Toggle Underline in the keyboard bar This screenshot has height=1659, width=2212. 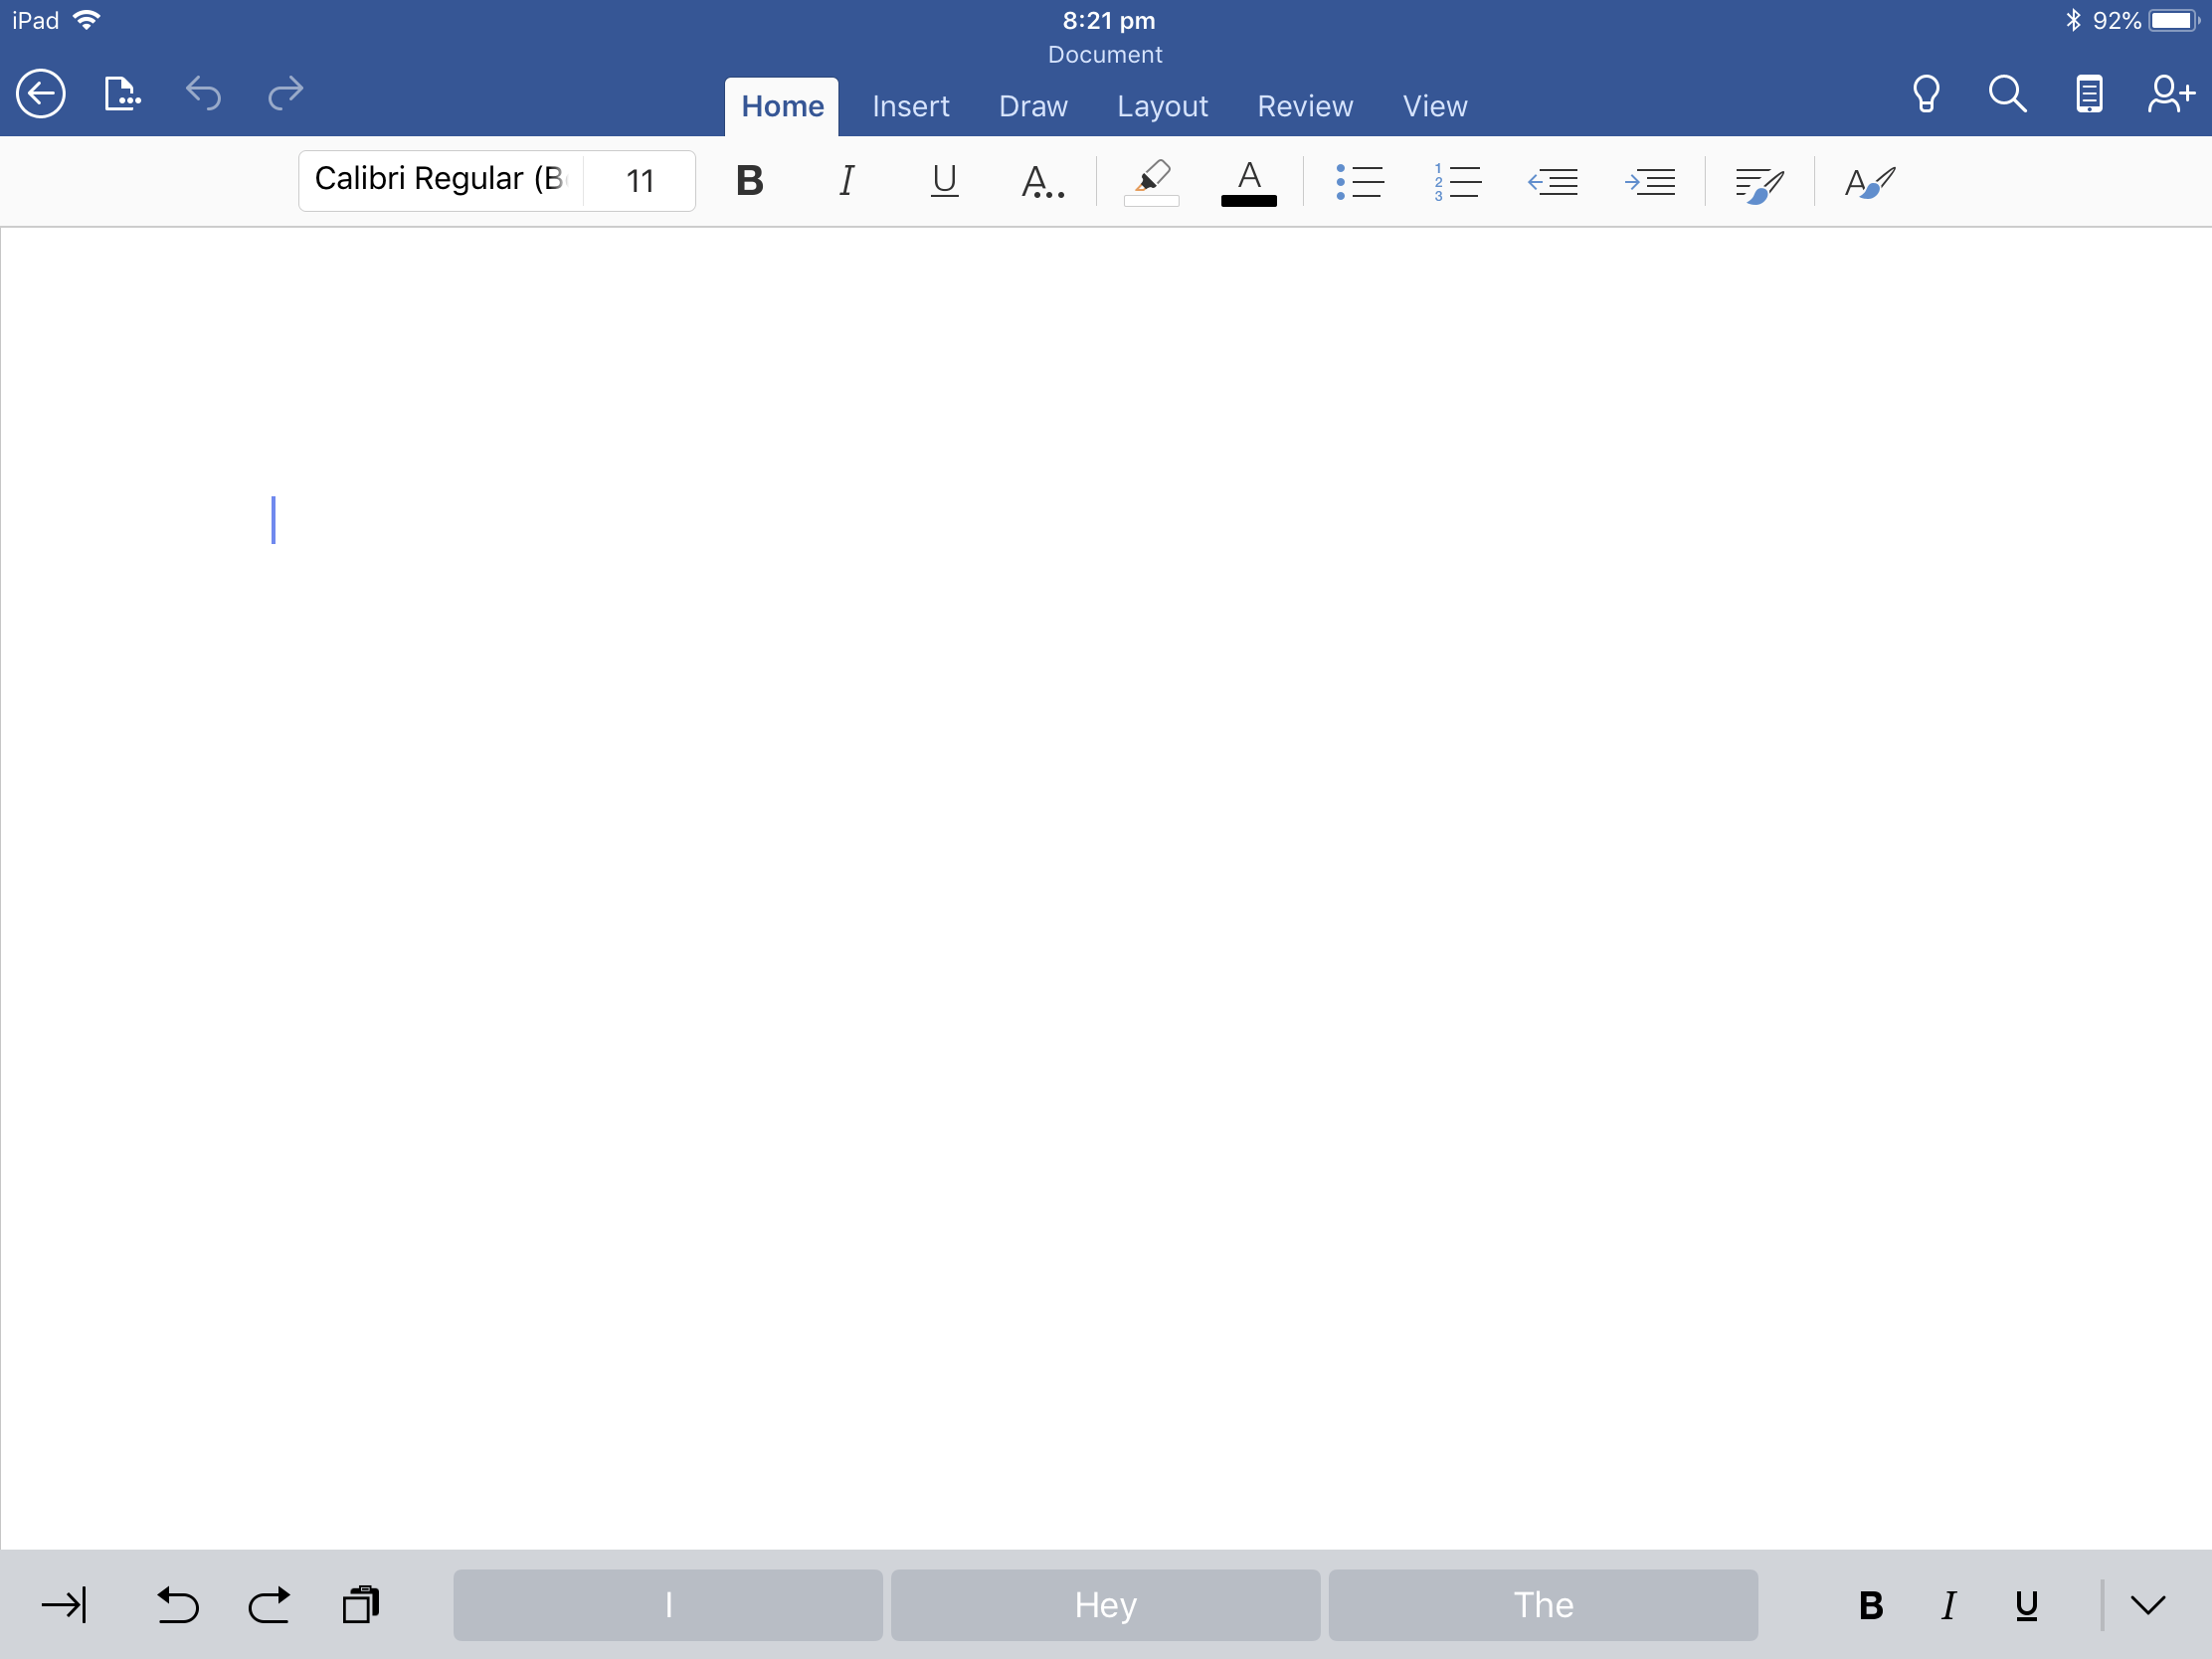tap(2027, 1605)
